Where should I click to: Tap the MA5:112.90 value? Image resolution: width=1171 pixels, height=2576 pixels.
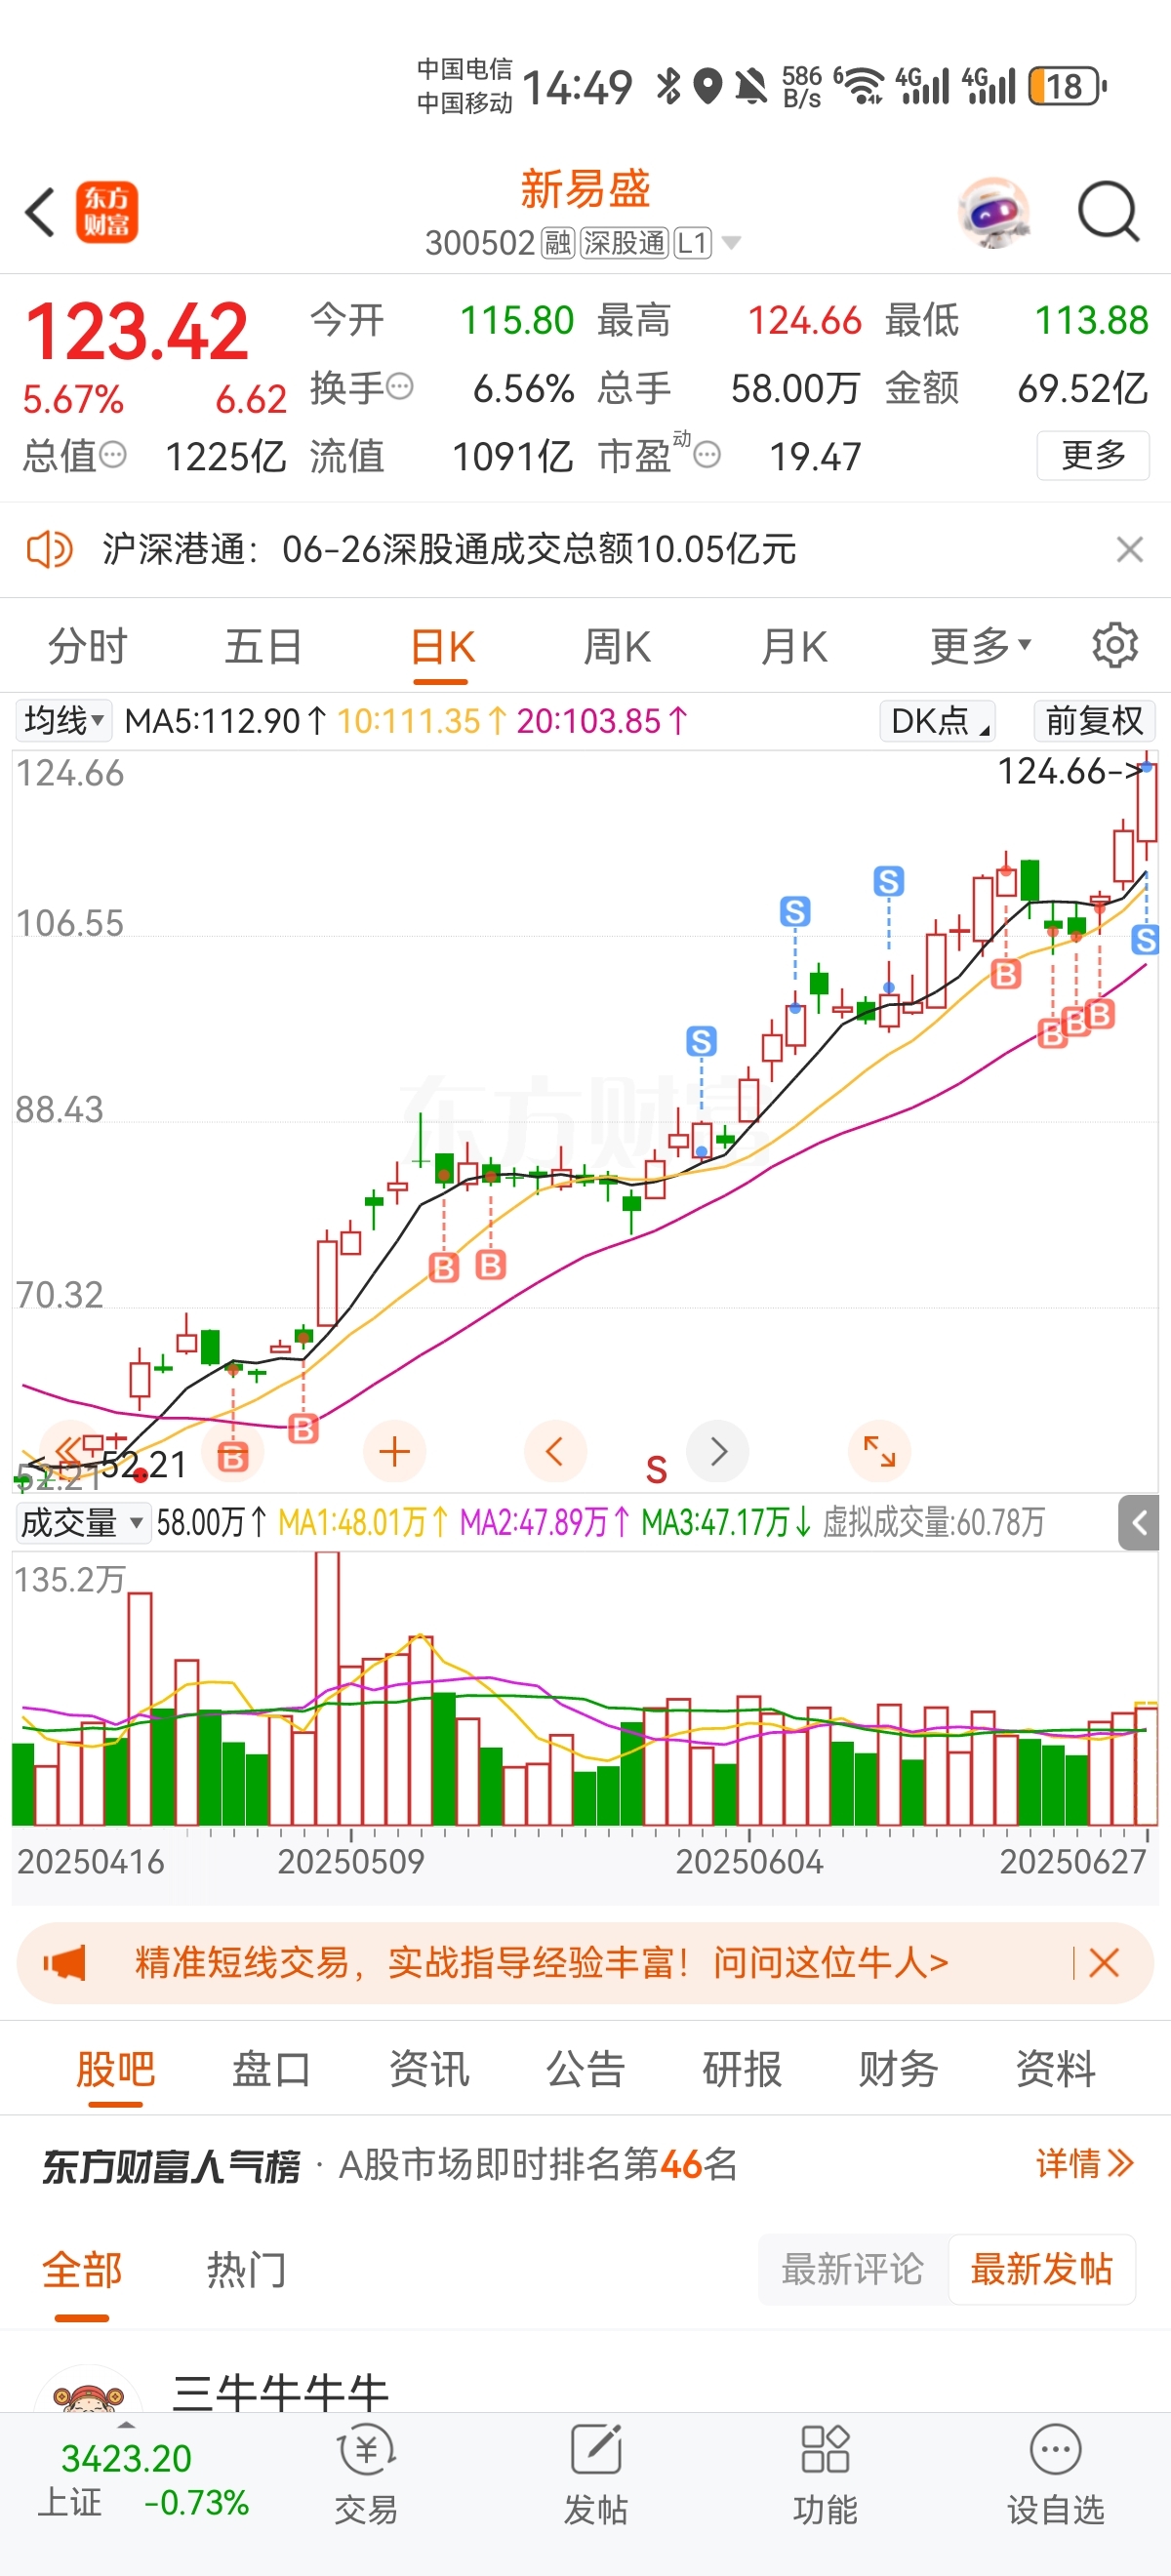(x=225, y=720)
